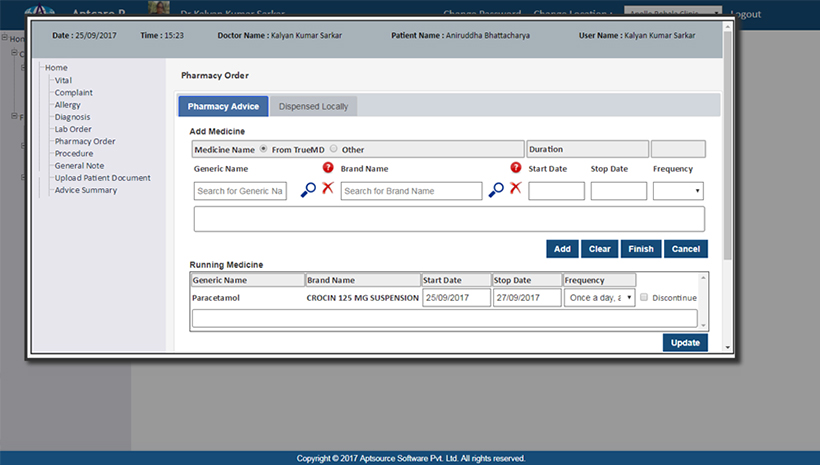
Task: Click red X to clear Generic Name
Action: coord(327,189)
